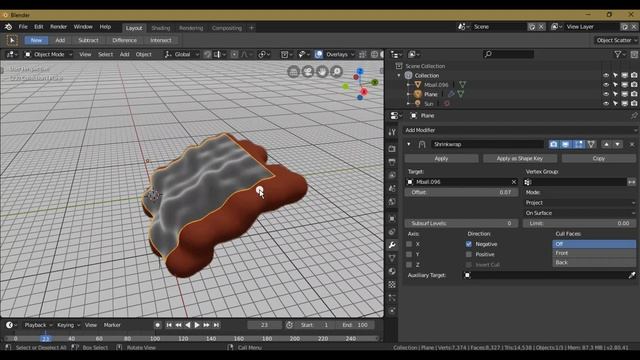Screen dimensions: 640x360
Task: Open the Modifiers properties tab (wrench icon)
Action: click(392, 245)
